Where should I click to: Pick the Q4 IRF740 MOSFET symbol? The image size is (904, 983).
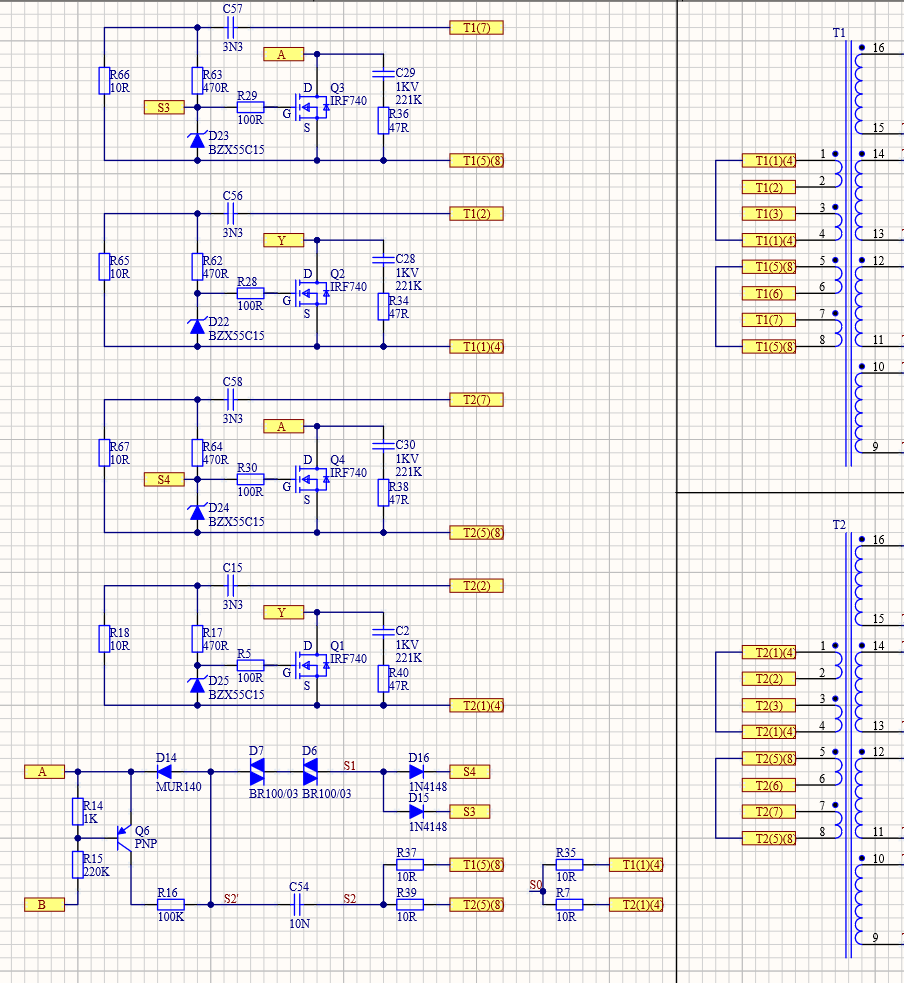(x=312, y=480)
